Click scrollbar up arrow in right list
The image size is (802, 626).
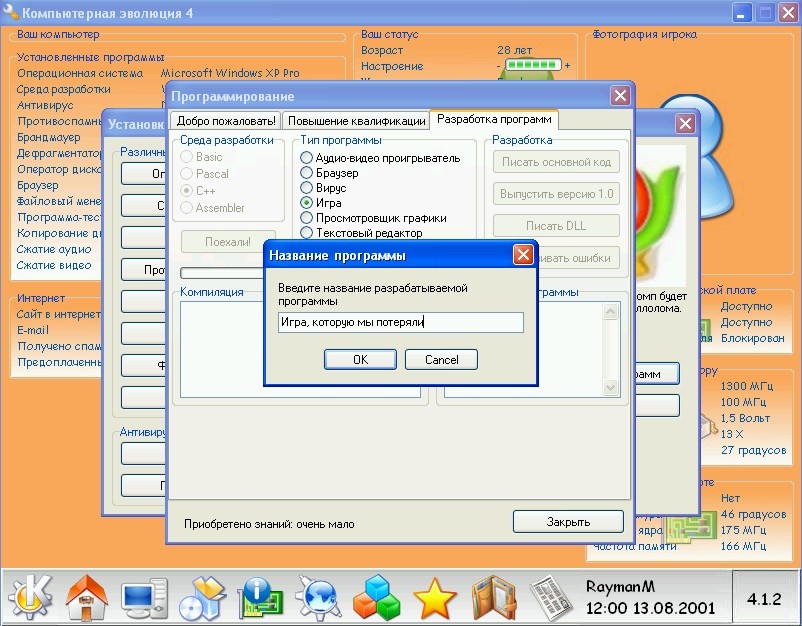click(x=610, y=311)
